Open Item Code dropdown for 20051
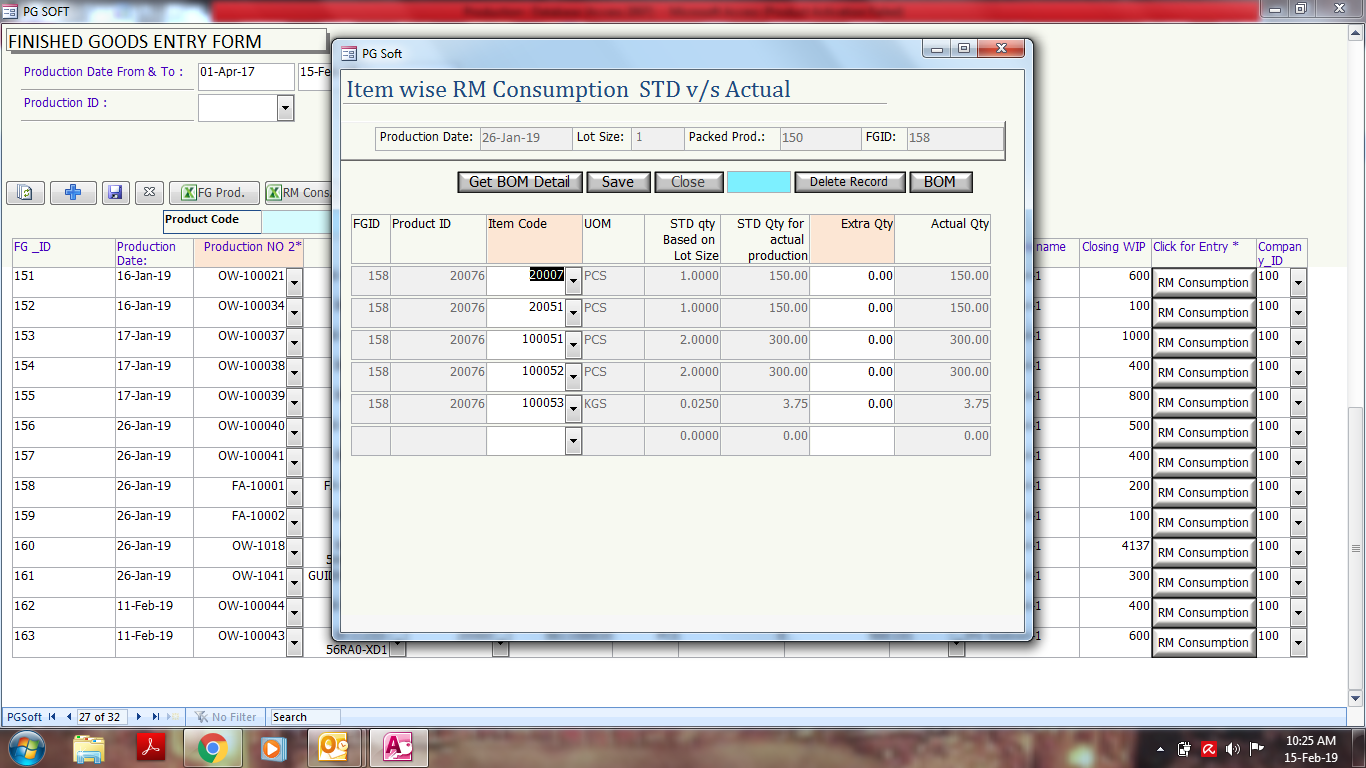This screenshot has height=768, width=1366. [573, 313]
